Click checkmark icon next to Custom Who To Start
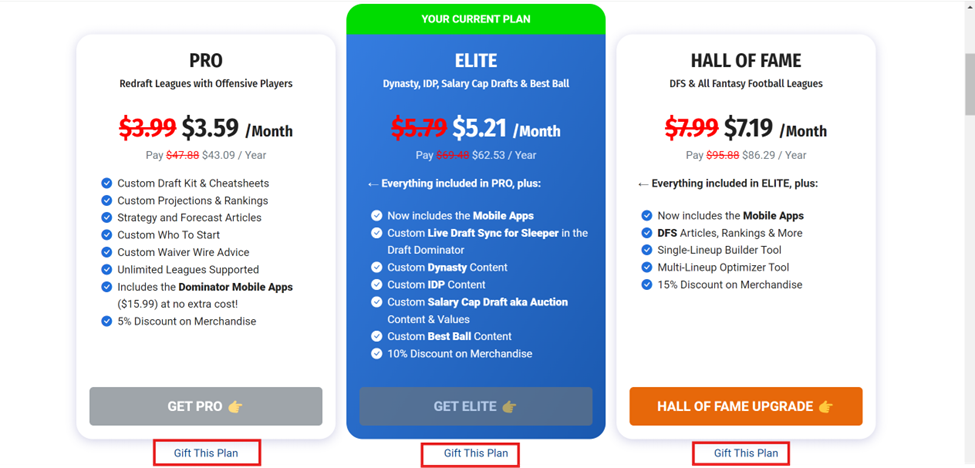 106,235
